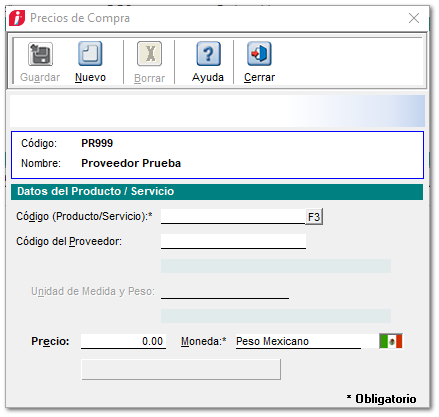Click the gray box below Unidad de Medida
The image size is (439, 417).
[x=276, y=316]
